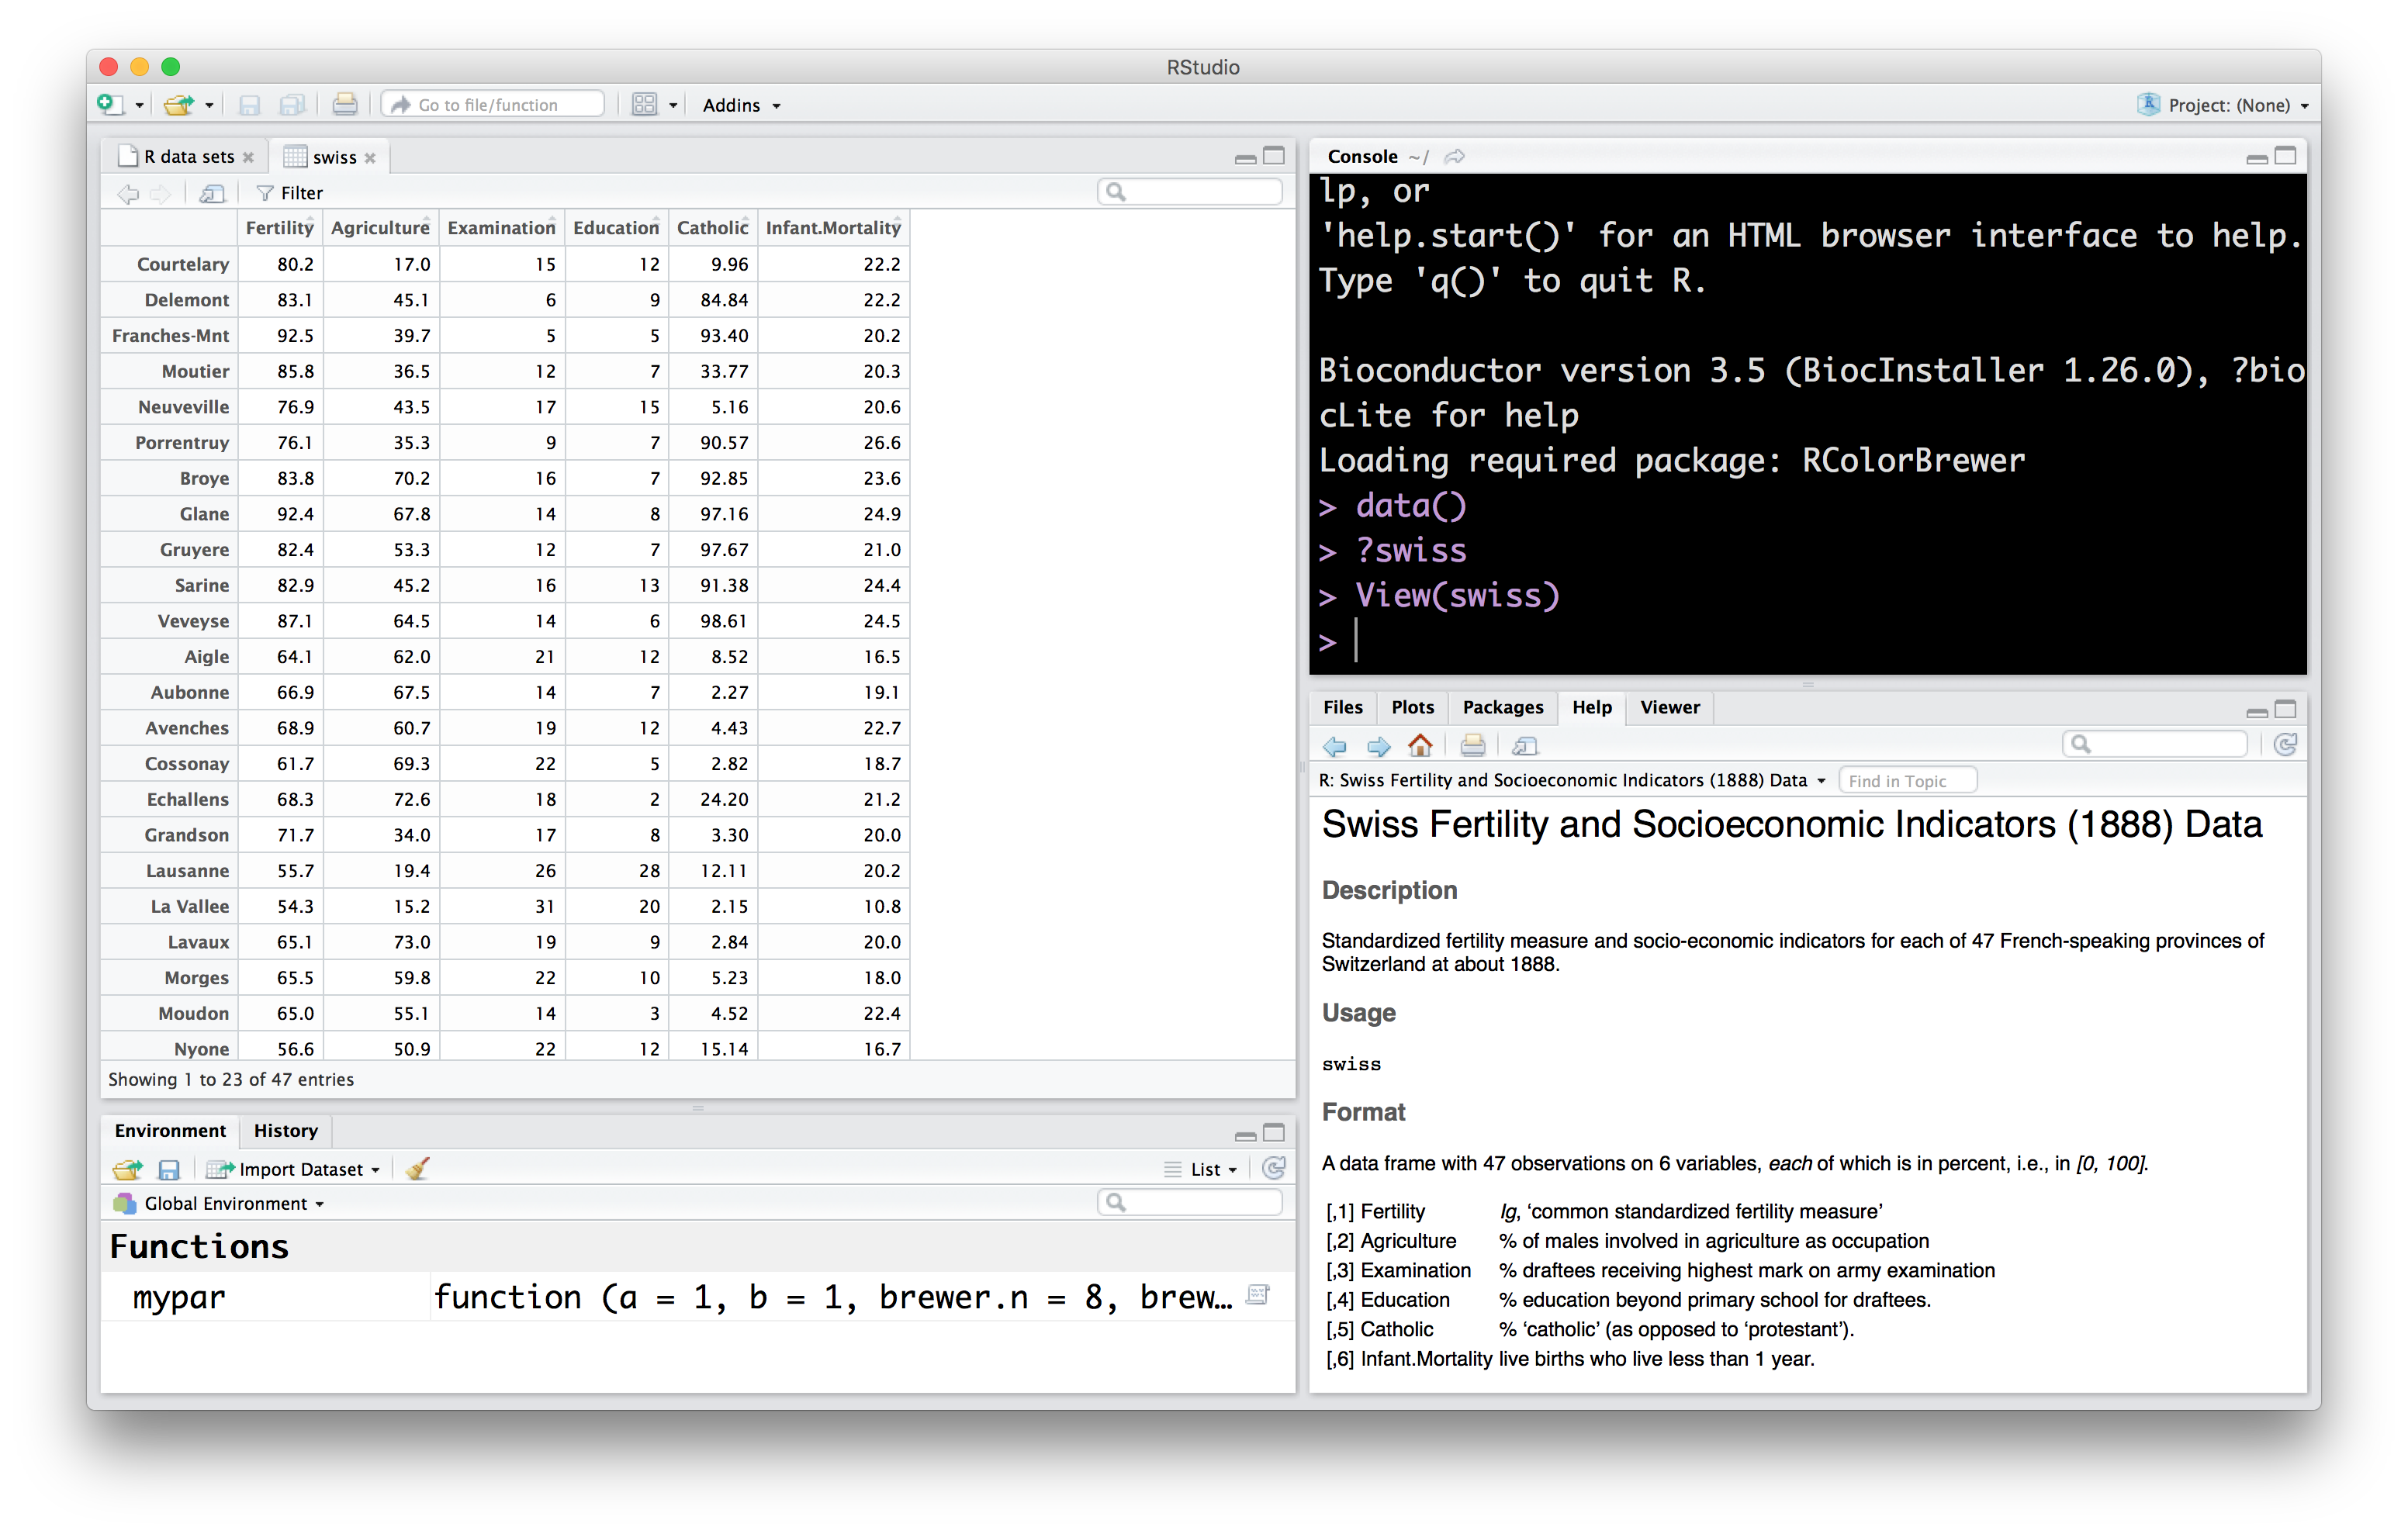
Task: Refresh the Environment pane
Action: 1274,1168
